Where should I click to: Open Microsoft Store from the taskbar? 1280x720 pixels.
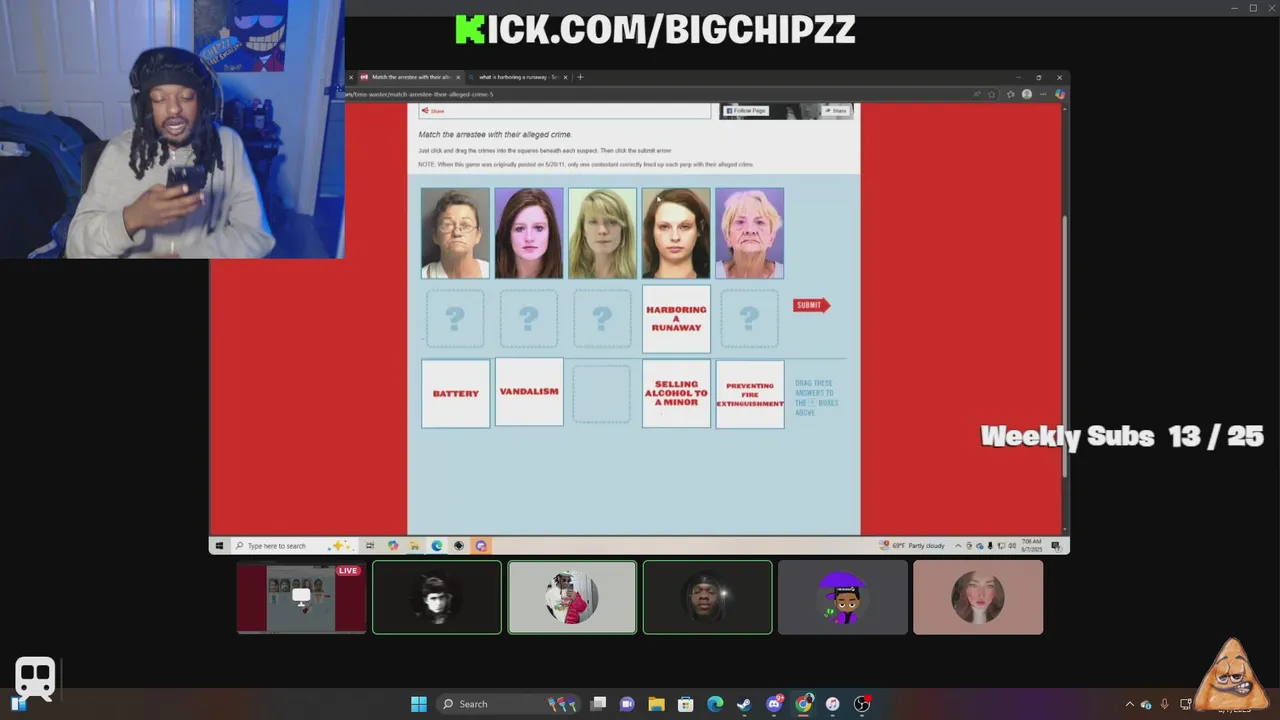pos(686,704)
